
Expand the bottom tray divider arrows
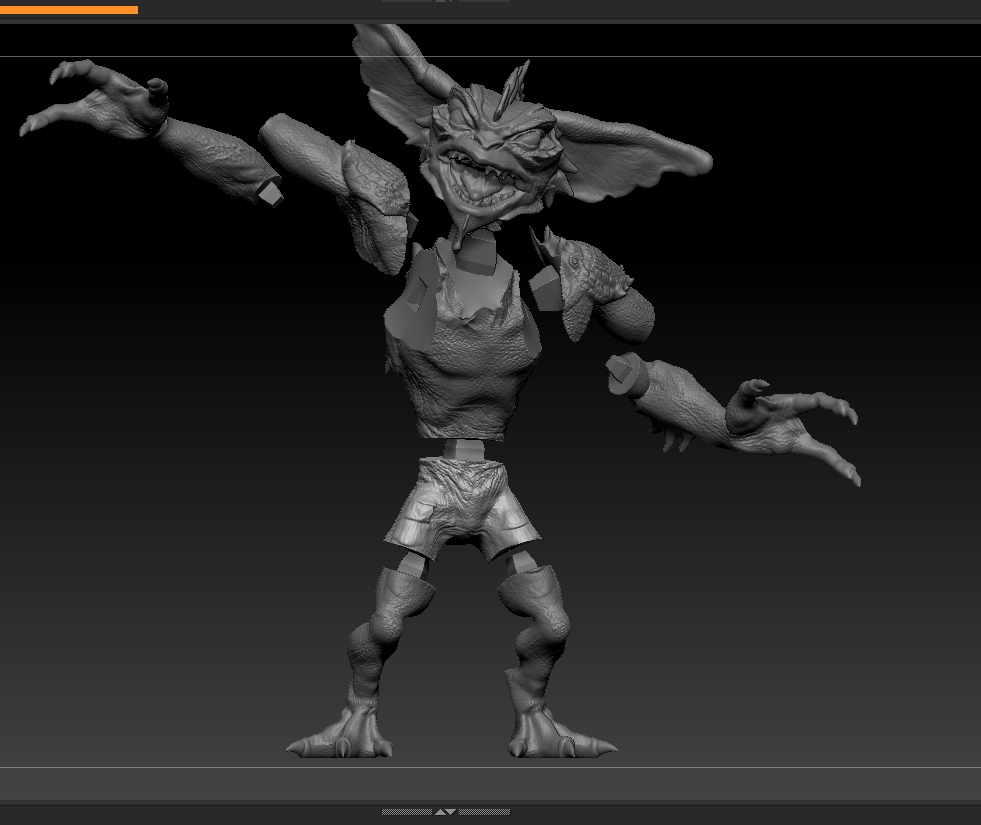pos(445,812)
